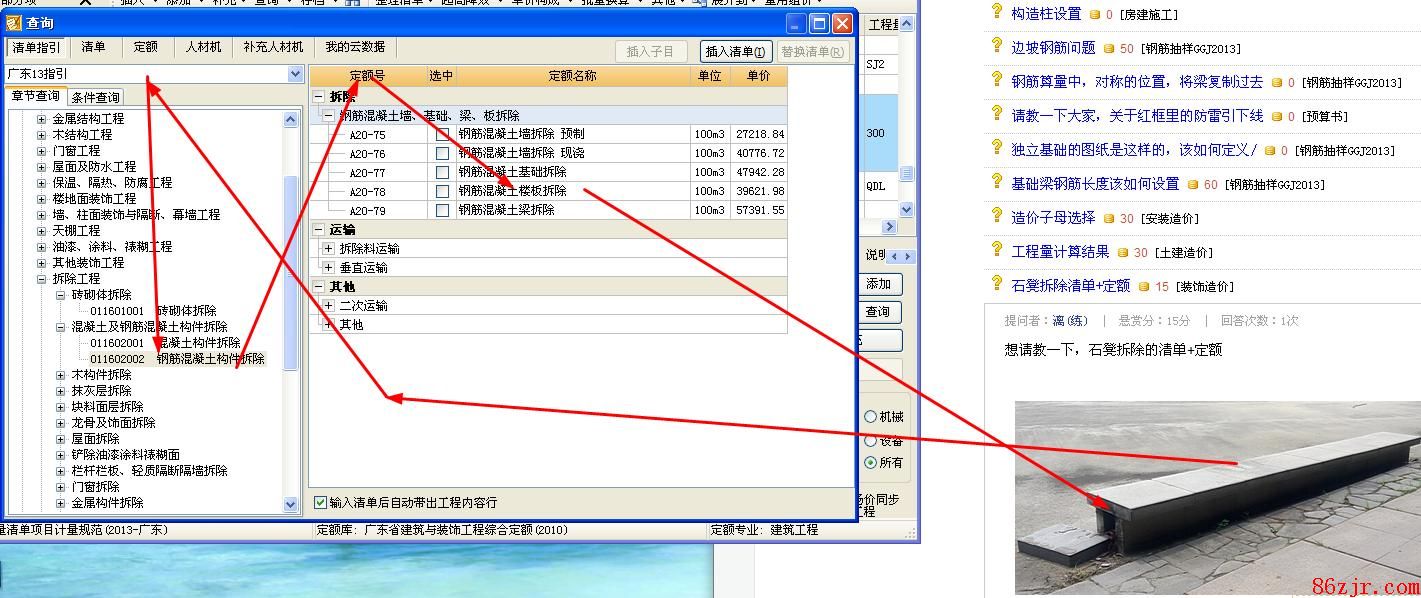Toggle 输入清单后自动带出工程内容行 checkbox
This screenshot has height=598, width=1421.
coord(320,502)
